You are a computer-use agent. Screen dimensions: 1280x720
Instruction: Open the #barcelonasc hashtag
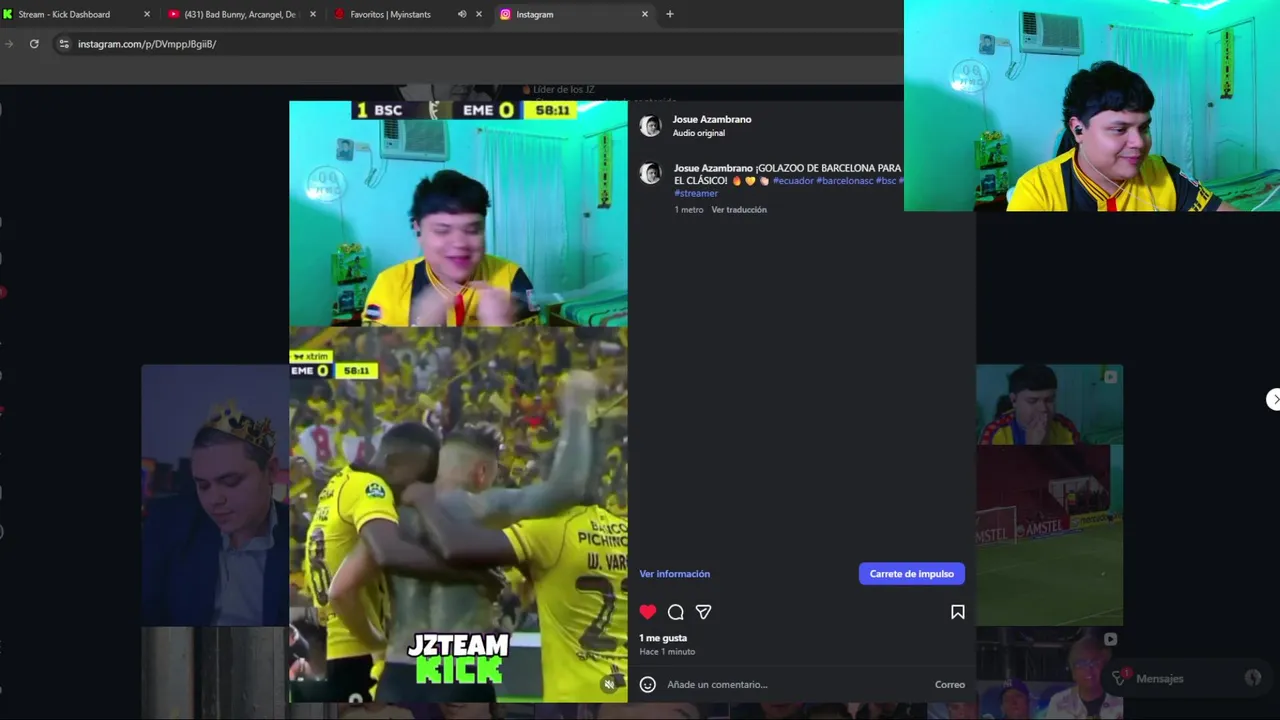pyautogui.click(x=845, y=181)
